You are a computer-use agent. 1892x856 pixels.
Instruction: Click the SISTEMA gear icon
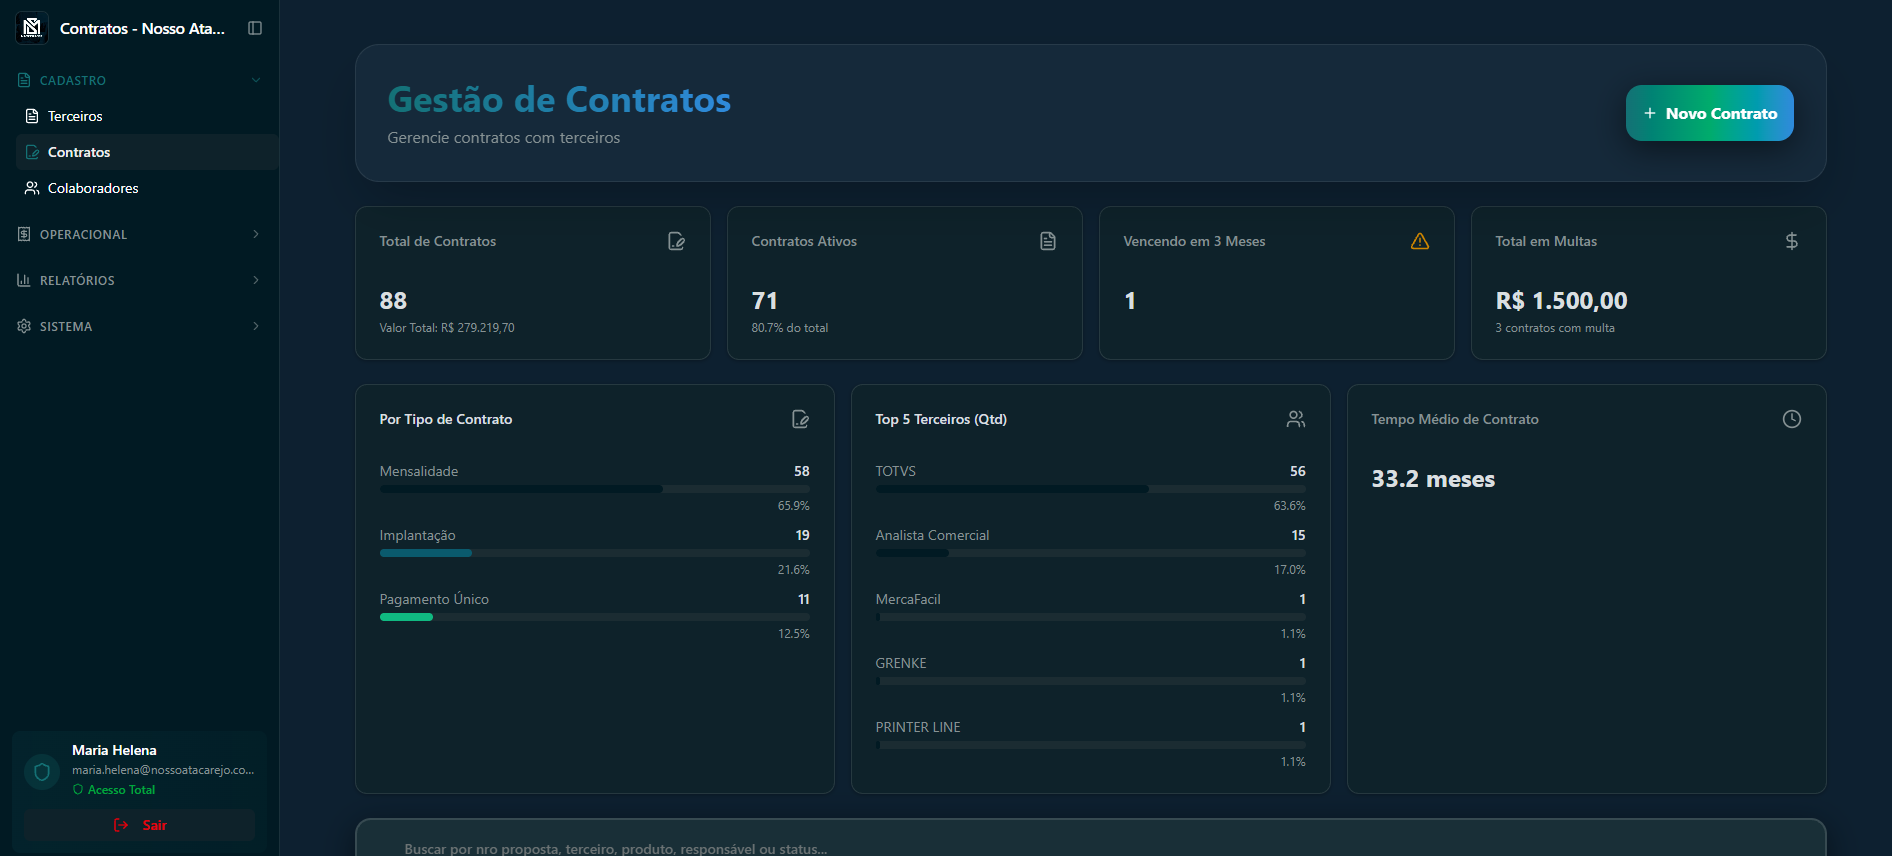click(24, 326)
